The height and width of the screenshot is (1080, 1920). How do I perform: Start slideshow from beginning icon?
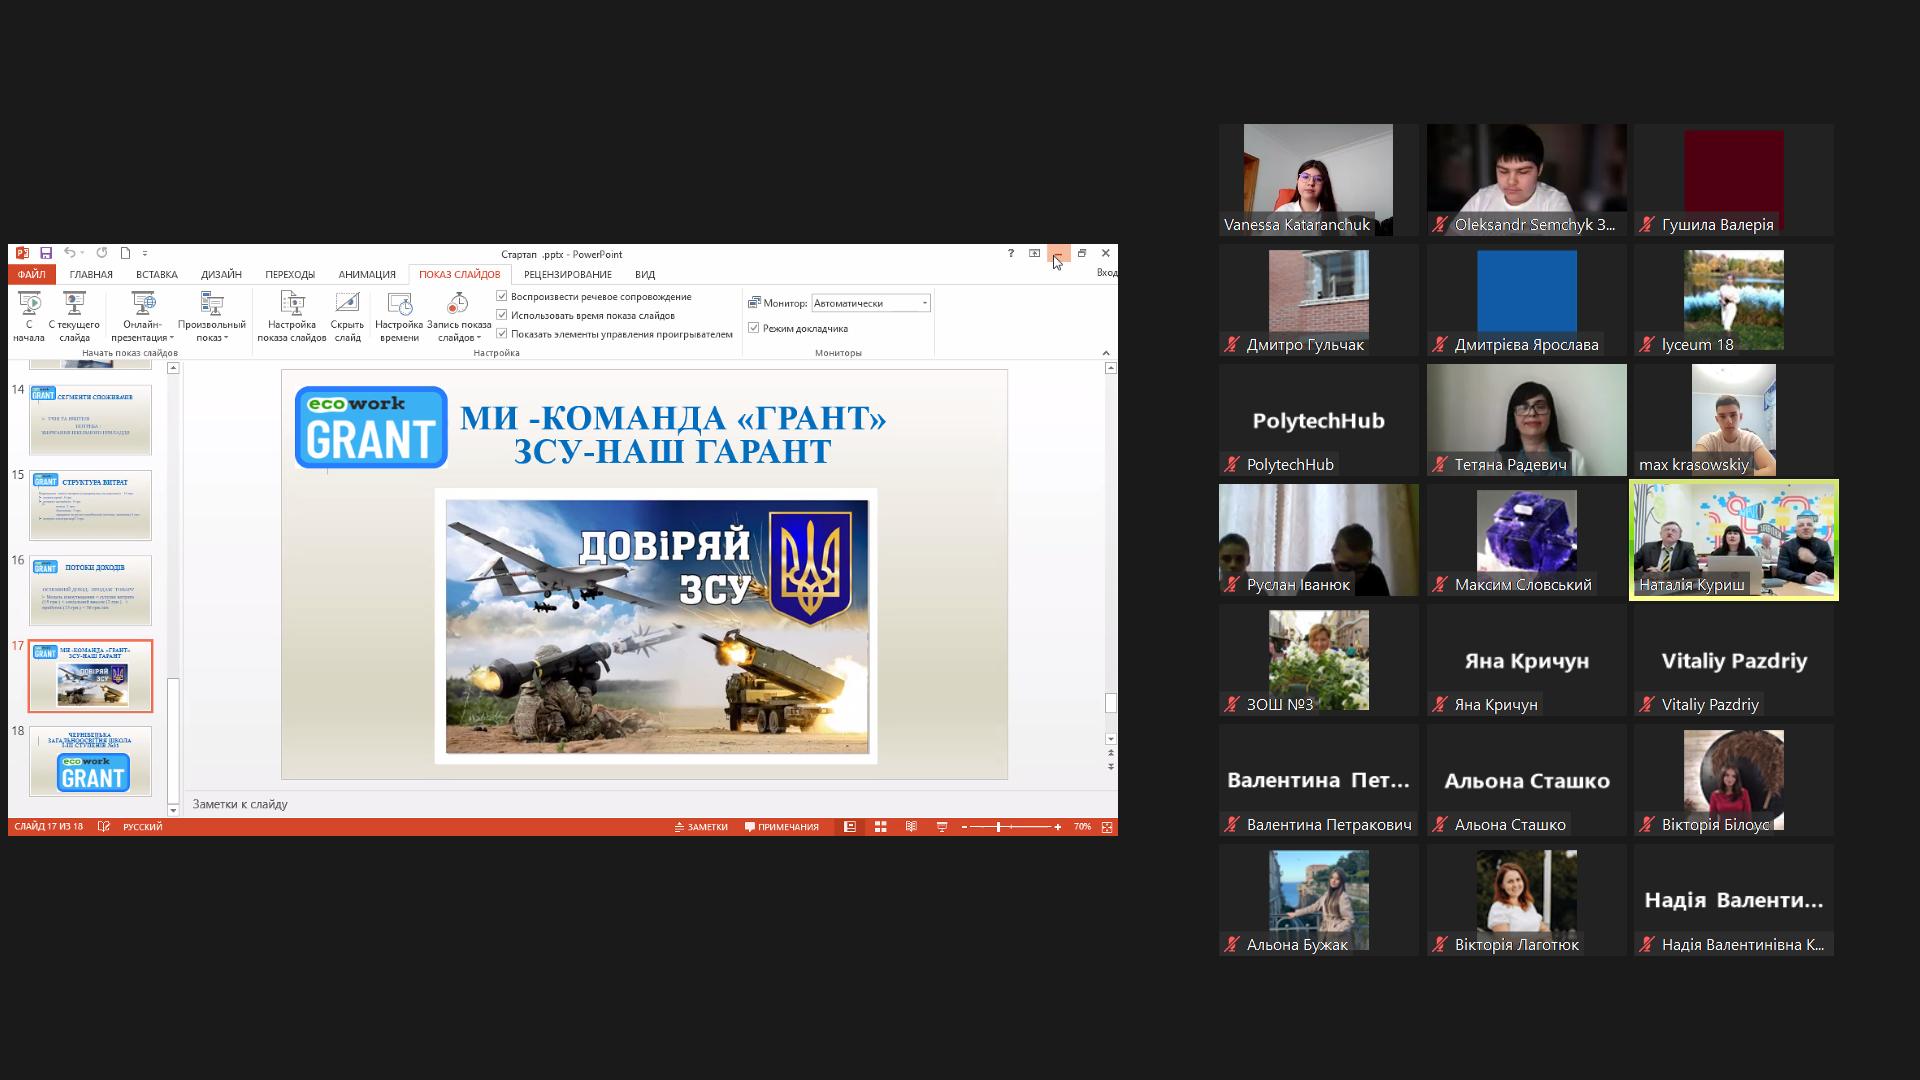pyautogui.click(x=29, y=304)
